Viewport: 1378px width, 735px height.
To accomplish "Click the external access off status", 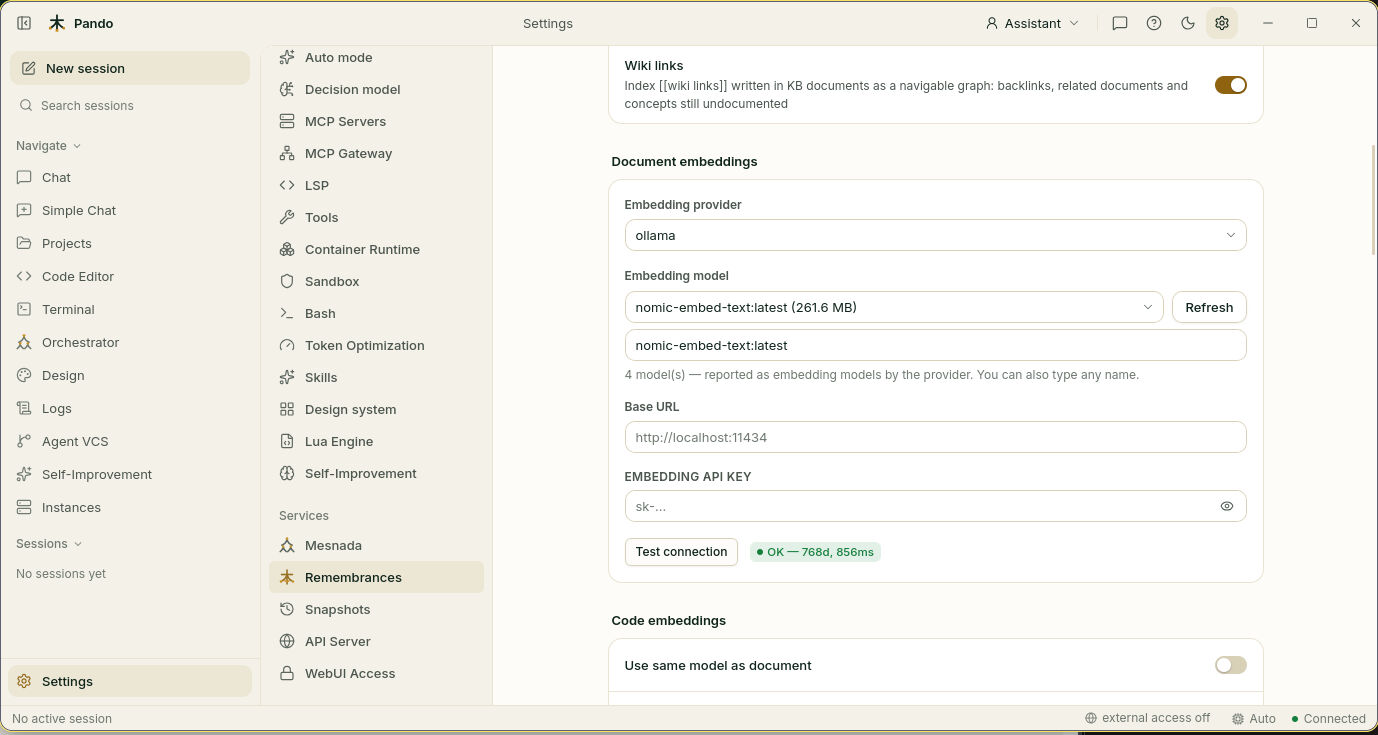I will 1147,718.
